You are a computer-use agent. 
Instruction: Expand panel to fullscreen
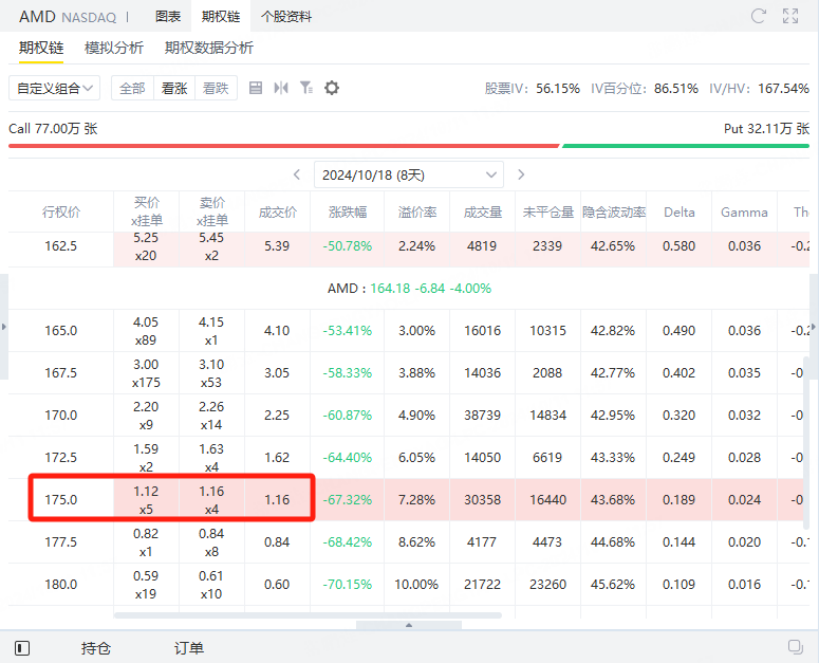pyautogui.click(x=790, y=16)
